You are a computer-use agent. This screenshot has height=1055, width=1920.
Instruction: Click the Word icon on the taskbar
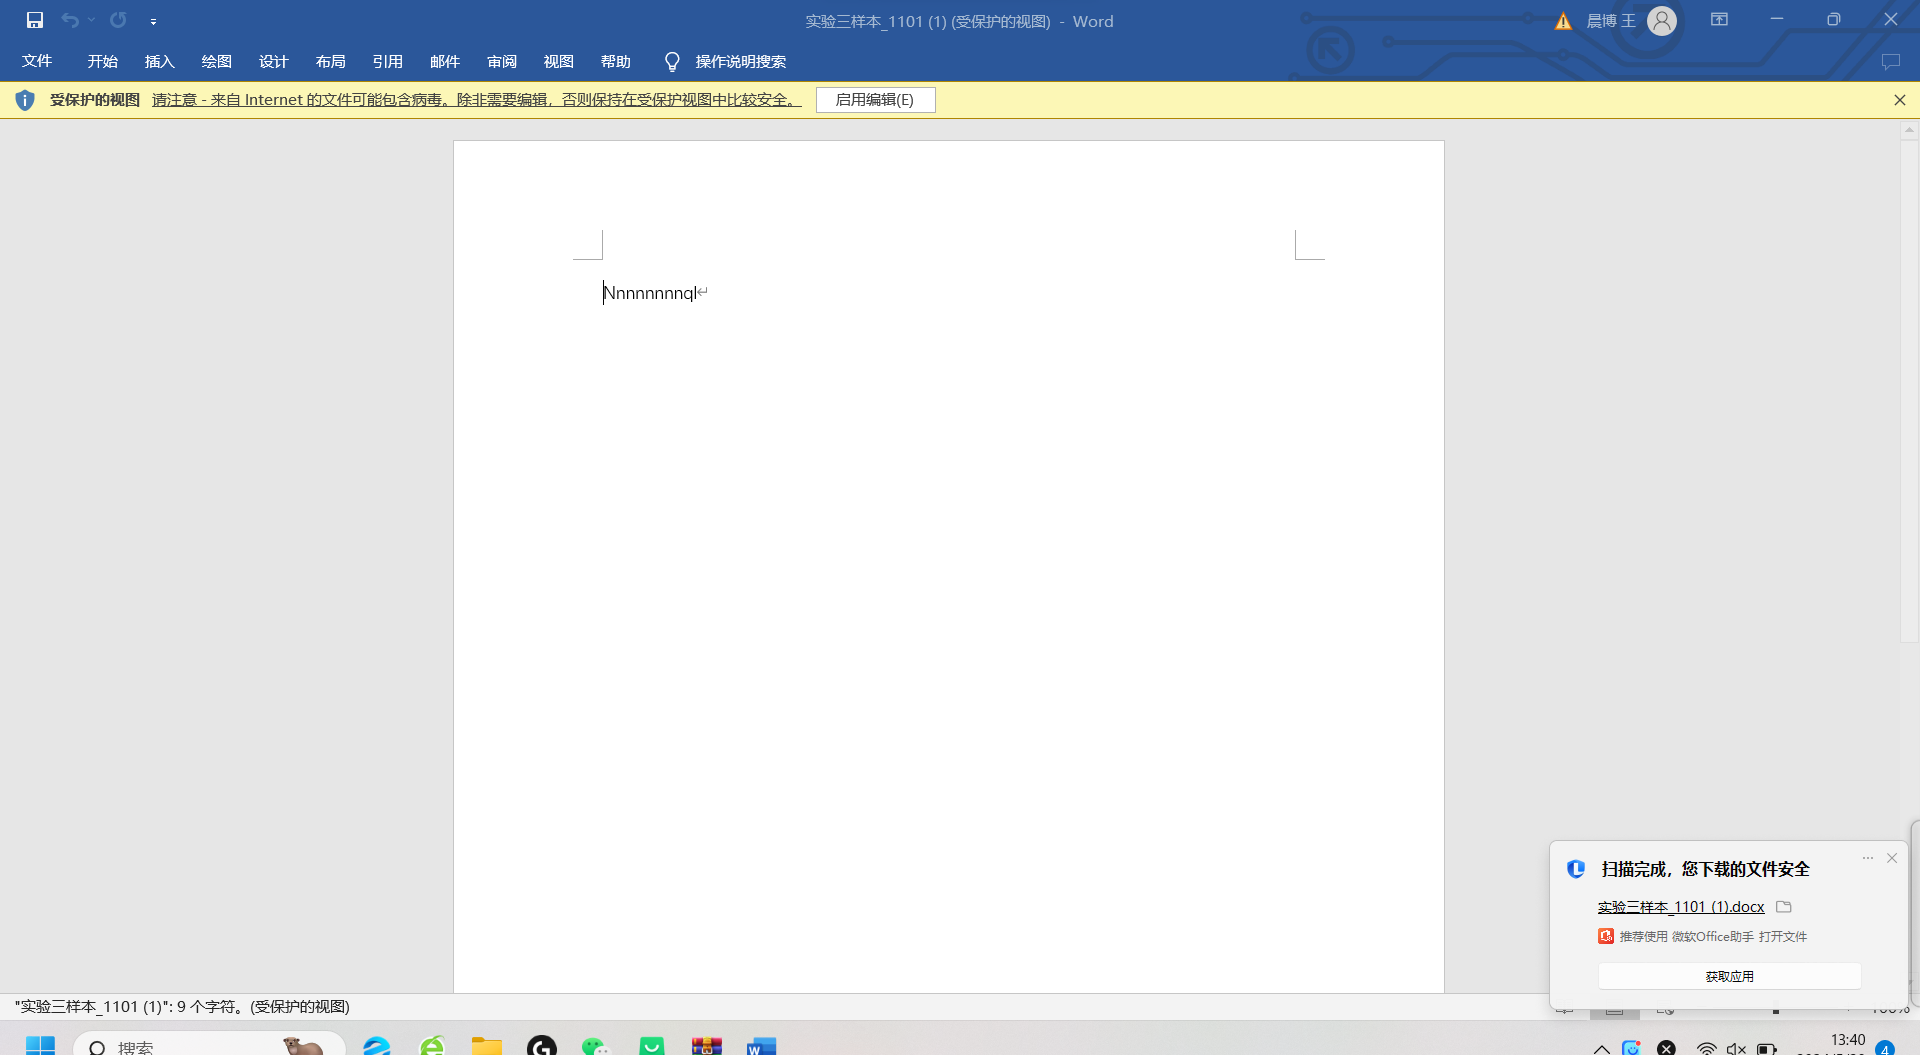click(761, 1046)
